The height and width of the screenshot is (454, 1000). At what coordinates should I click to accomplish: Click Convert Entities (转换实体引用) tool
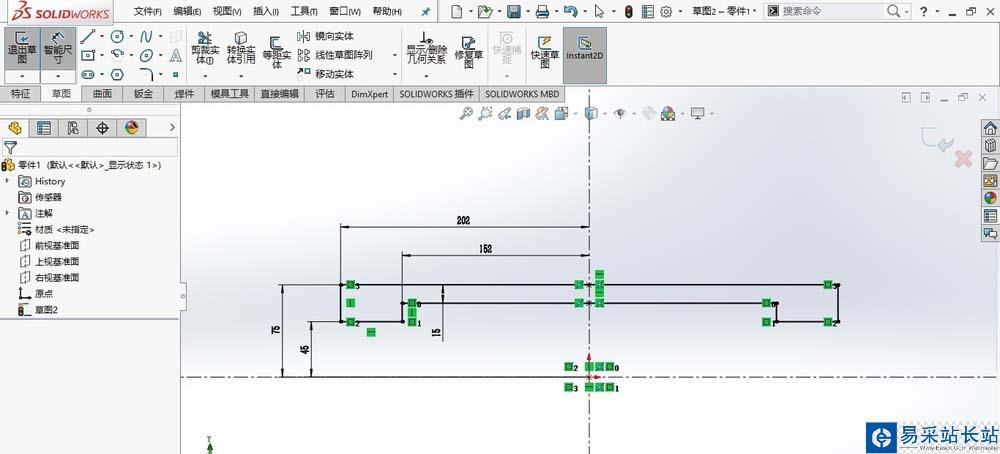pos(241,48)
